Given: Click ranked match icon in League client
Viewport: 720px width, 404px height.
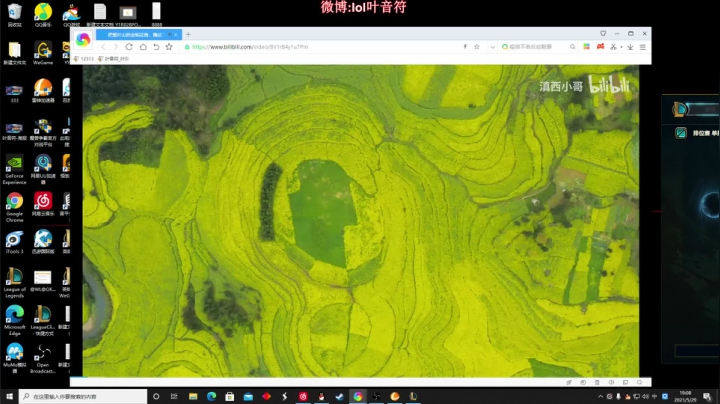Looking at the screenshot, I should click(681, 133).
